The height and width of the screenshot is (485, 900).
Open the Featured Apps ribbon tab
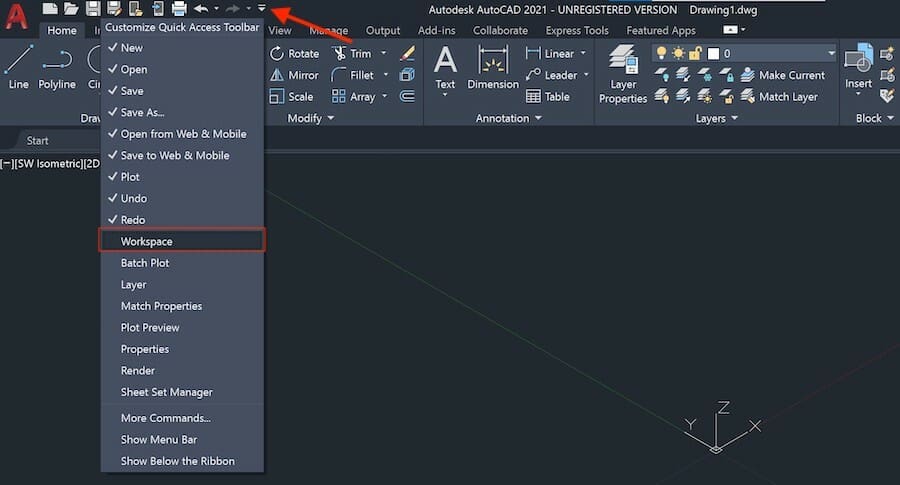661,30
